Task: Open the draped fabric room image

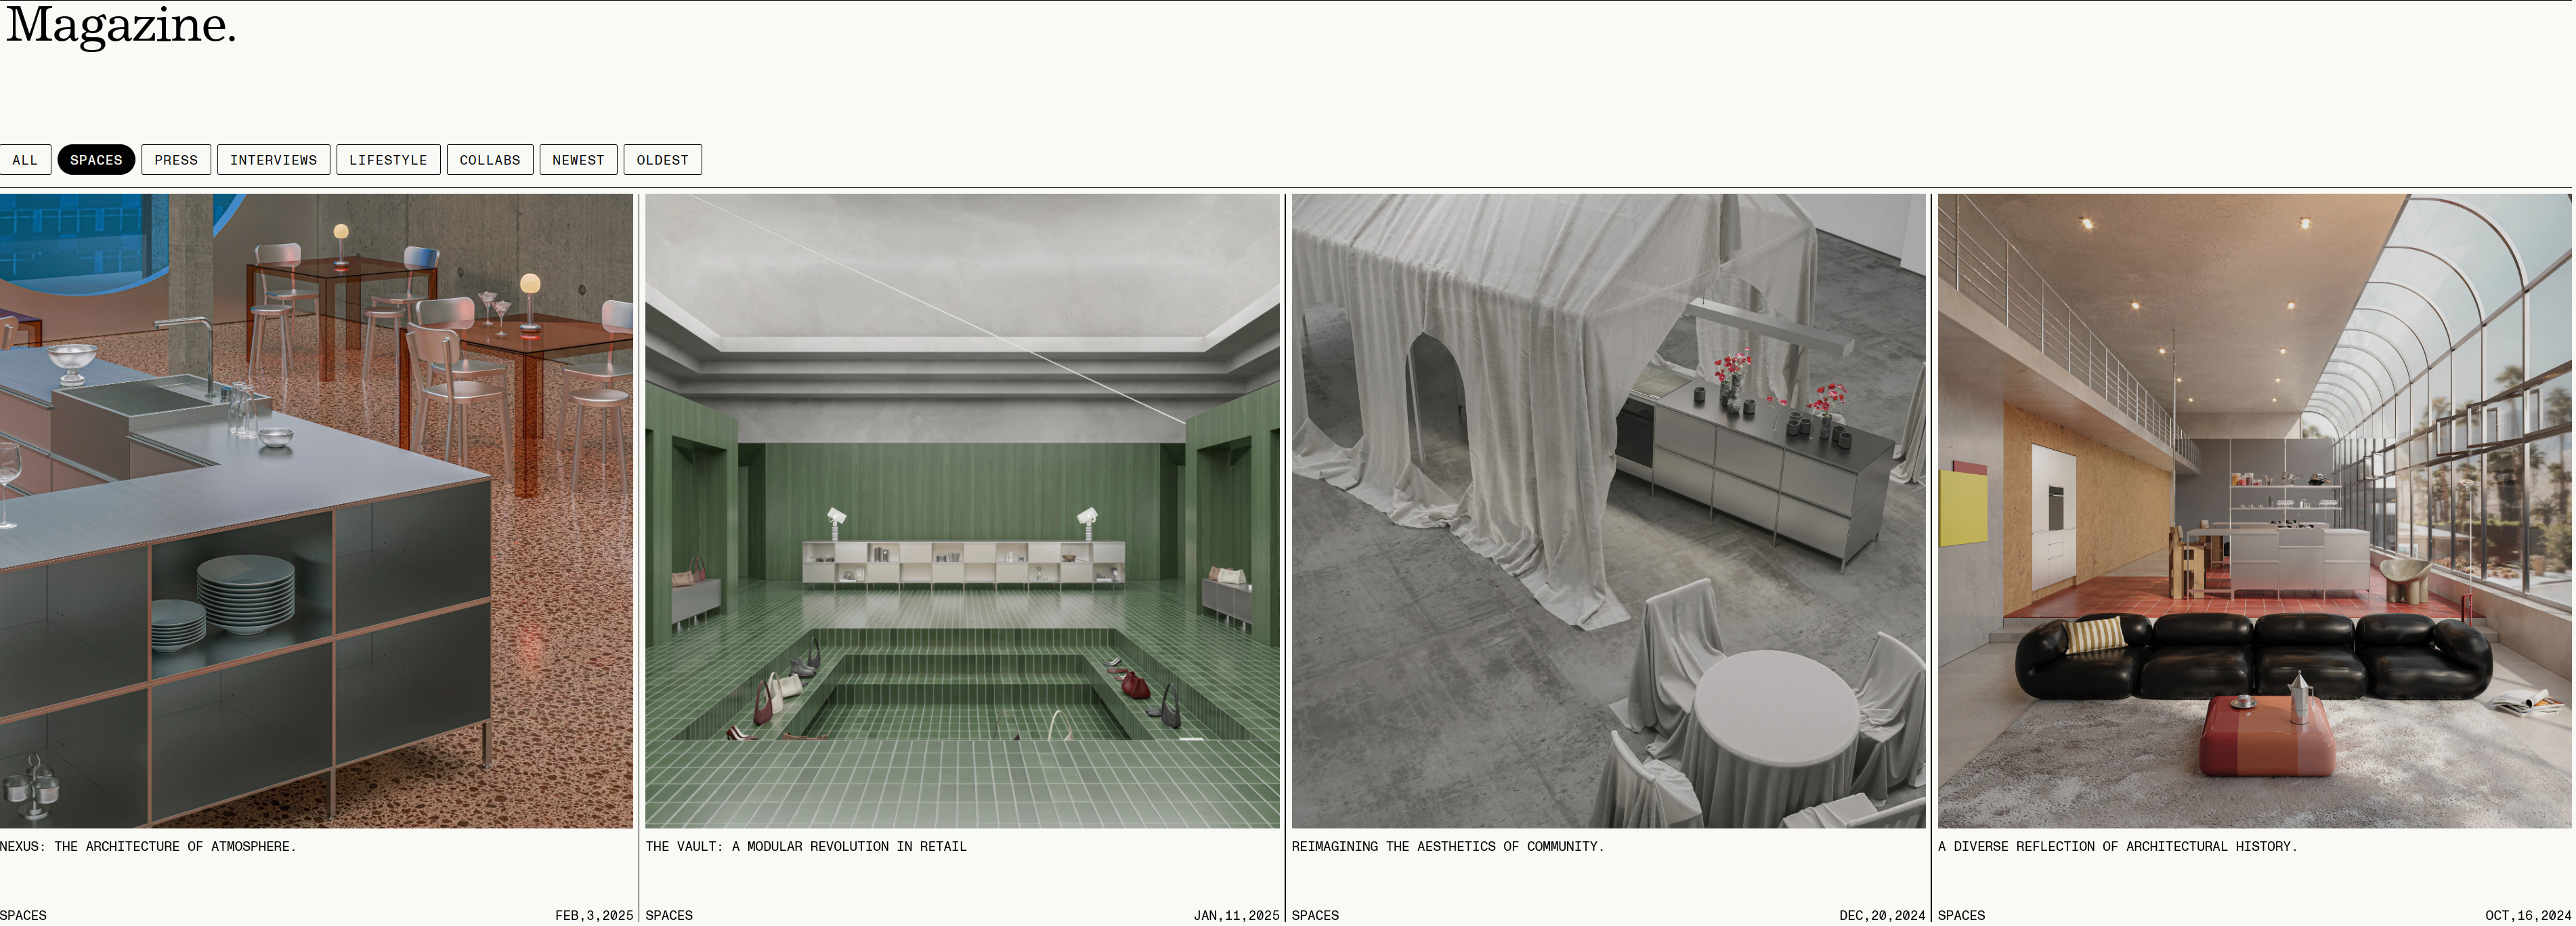Action: click(1608, 510)
